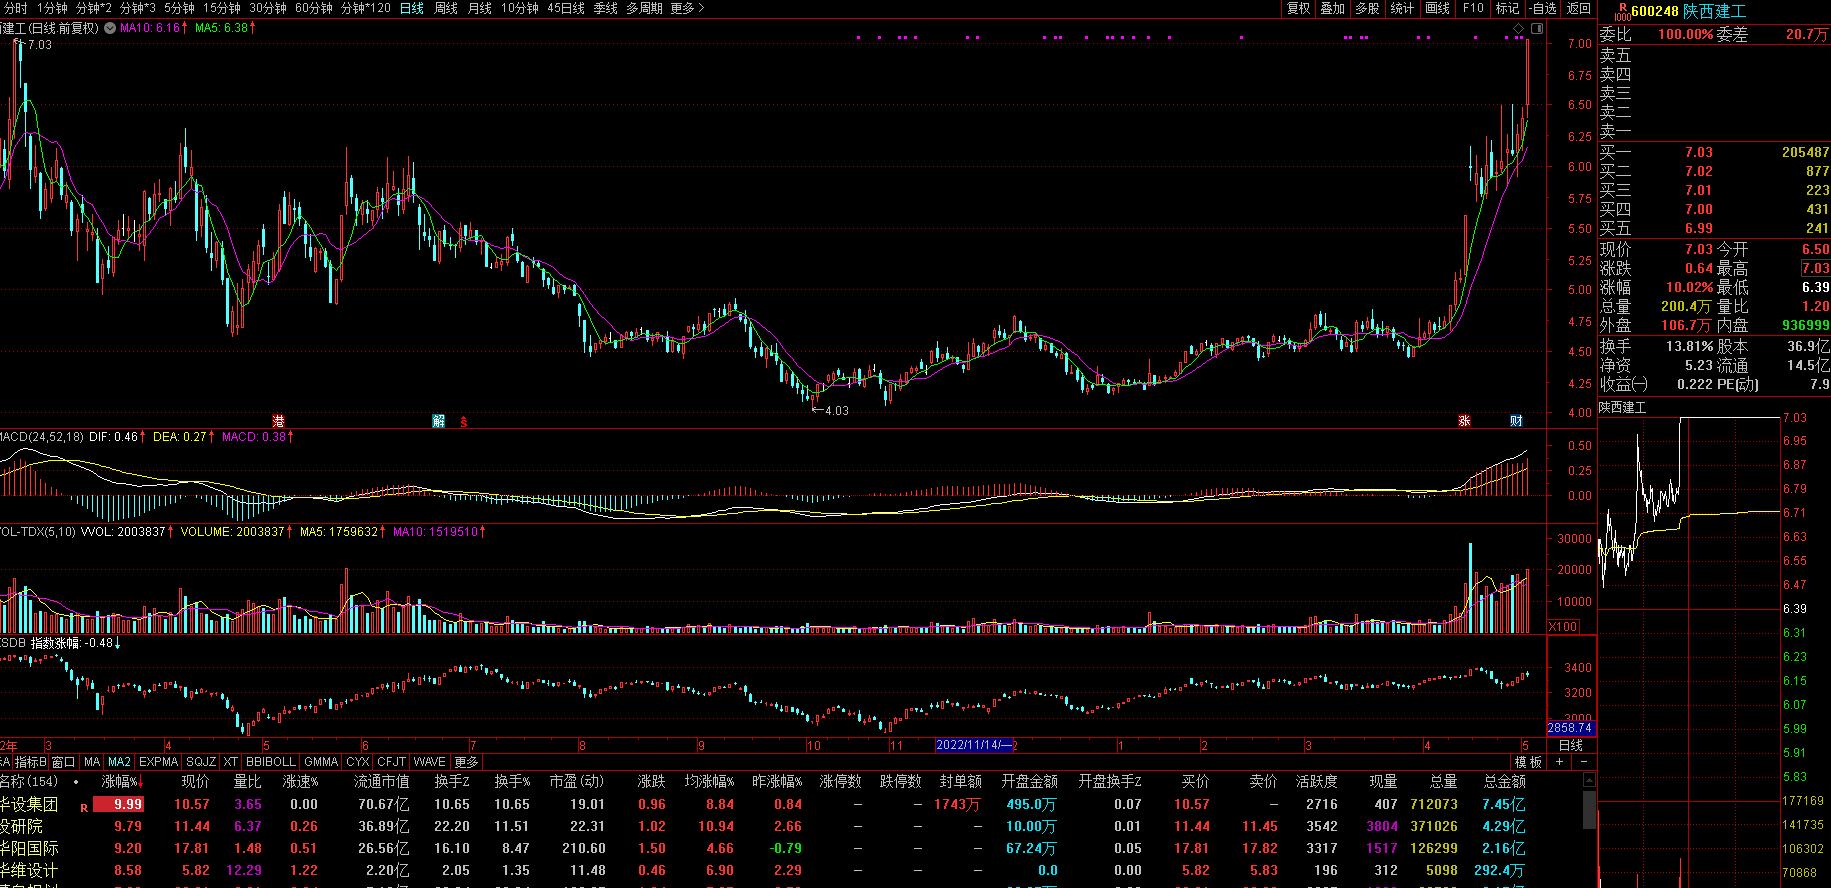
Task: Switch to 60分钟 period tab
Action: tap(313, 8)
